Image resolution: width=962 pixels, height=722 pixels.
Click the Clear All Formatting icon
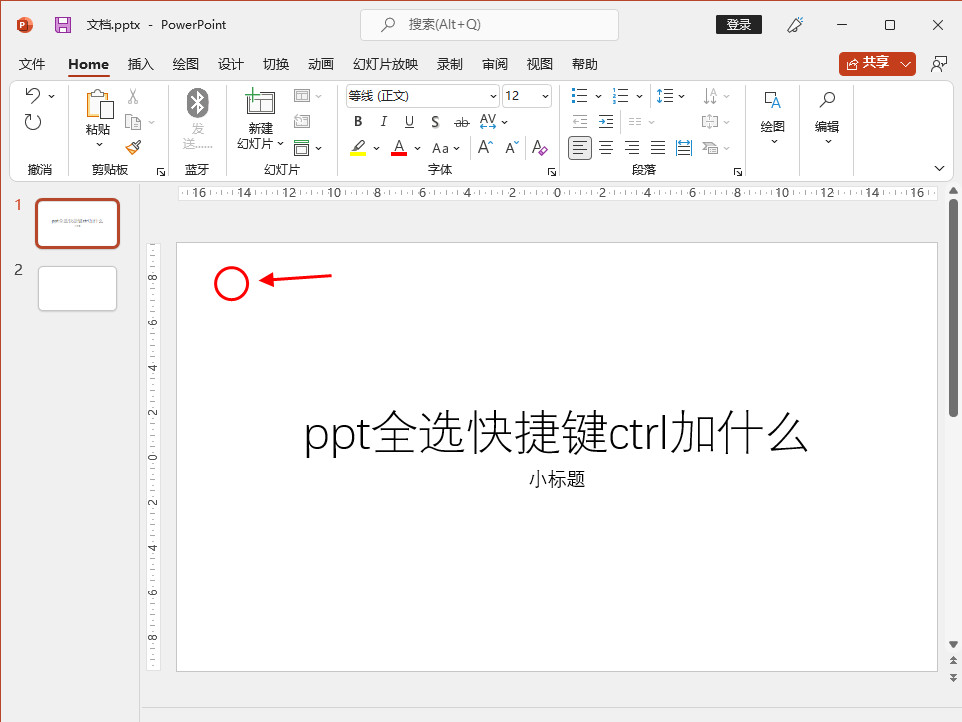[539, 148]
